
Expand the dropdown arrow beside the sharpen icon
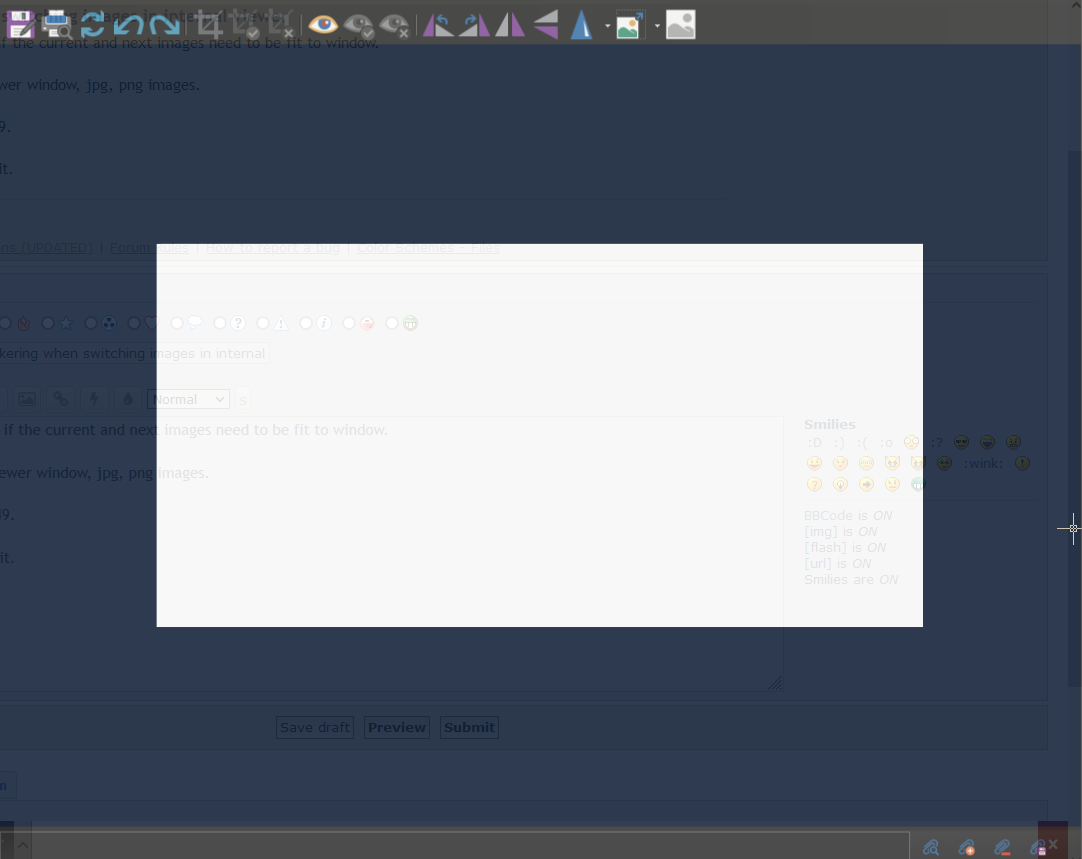click(607, 25)
